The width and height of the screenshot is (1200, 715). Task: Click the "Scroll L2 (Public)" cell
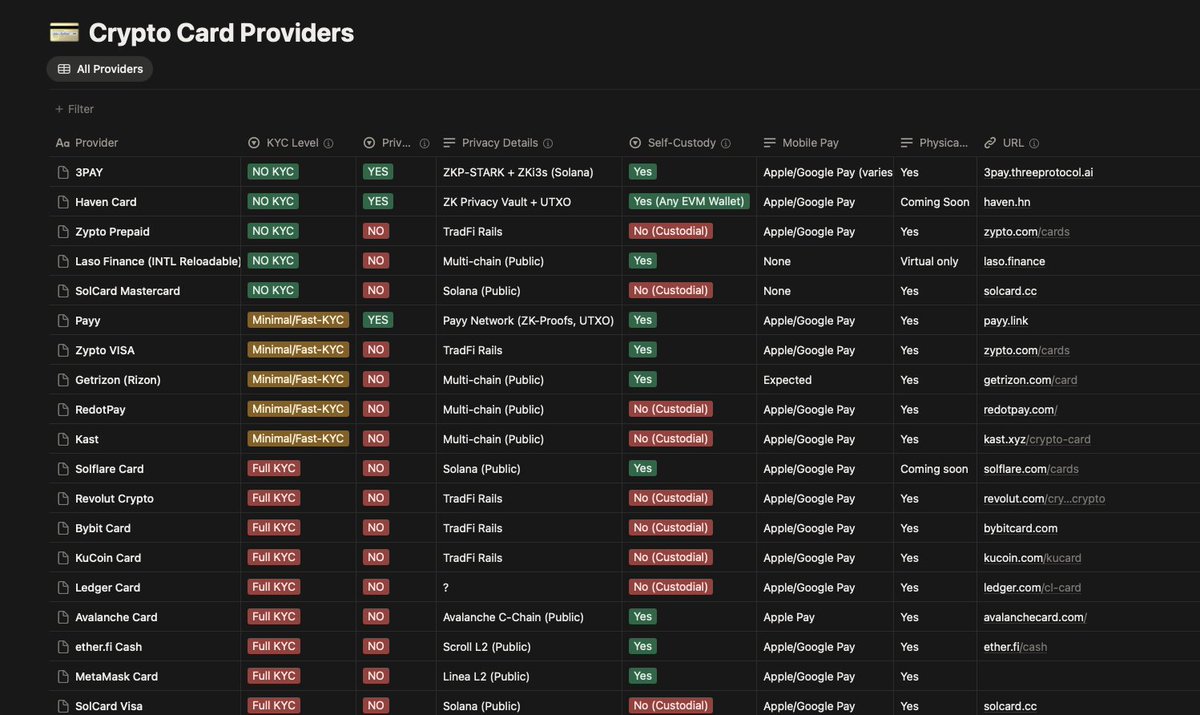487,647
